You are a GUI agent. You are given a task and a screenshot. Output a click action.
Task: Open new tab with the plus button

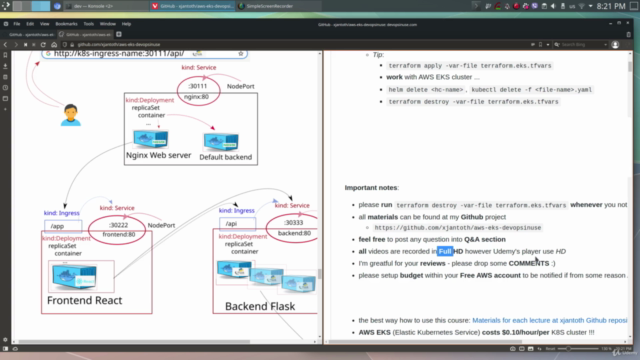[x=119, y=34]
